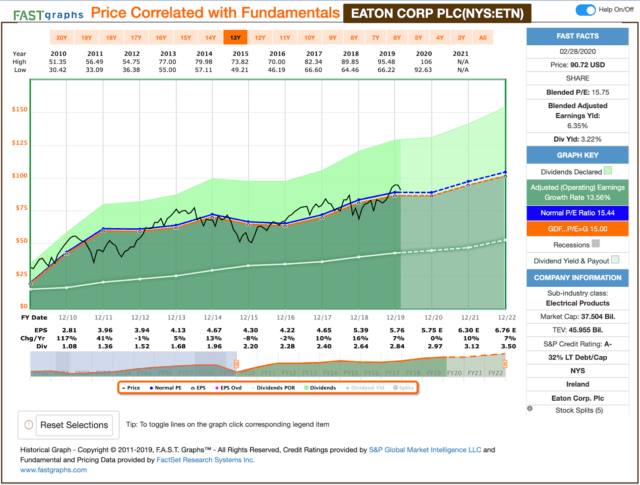640x485 pixels.
Task: Click the S&P Credit Rating: A- row
Action: 578,344
